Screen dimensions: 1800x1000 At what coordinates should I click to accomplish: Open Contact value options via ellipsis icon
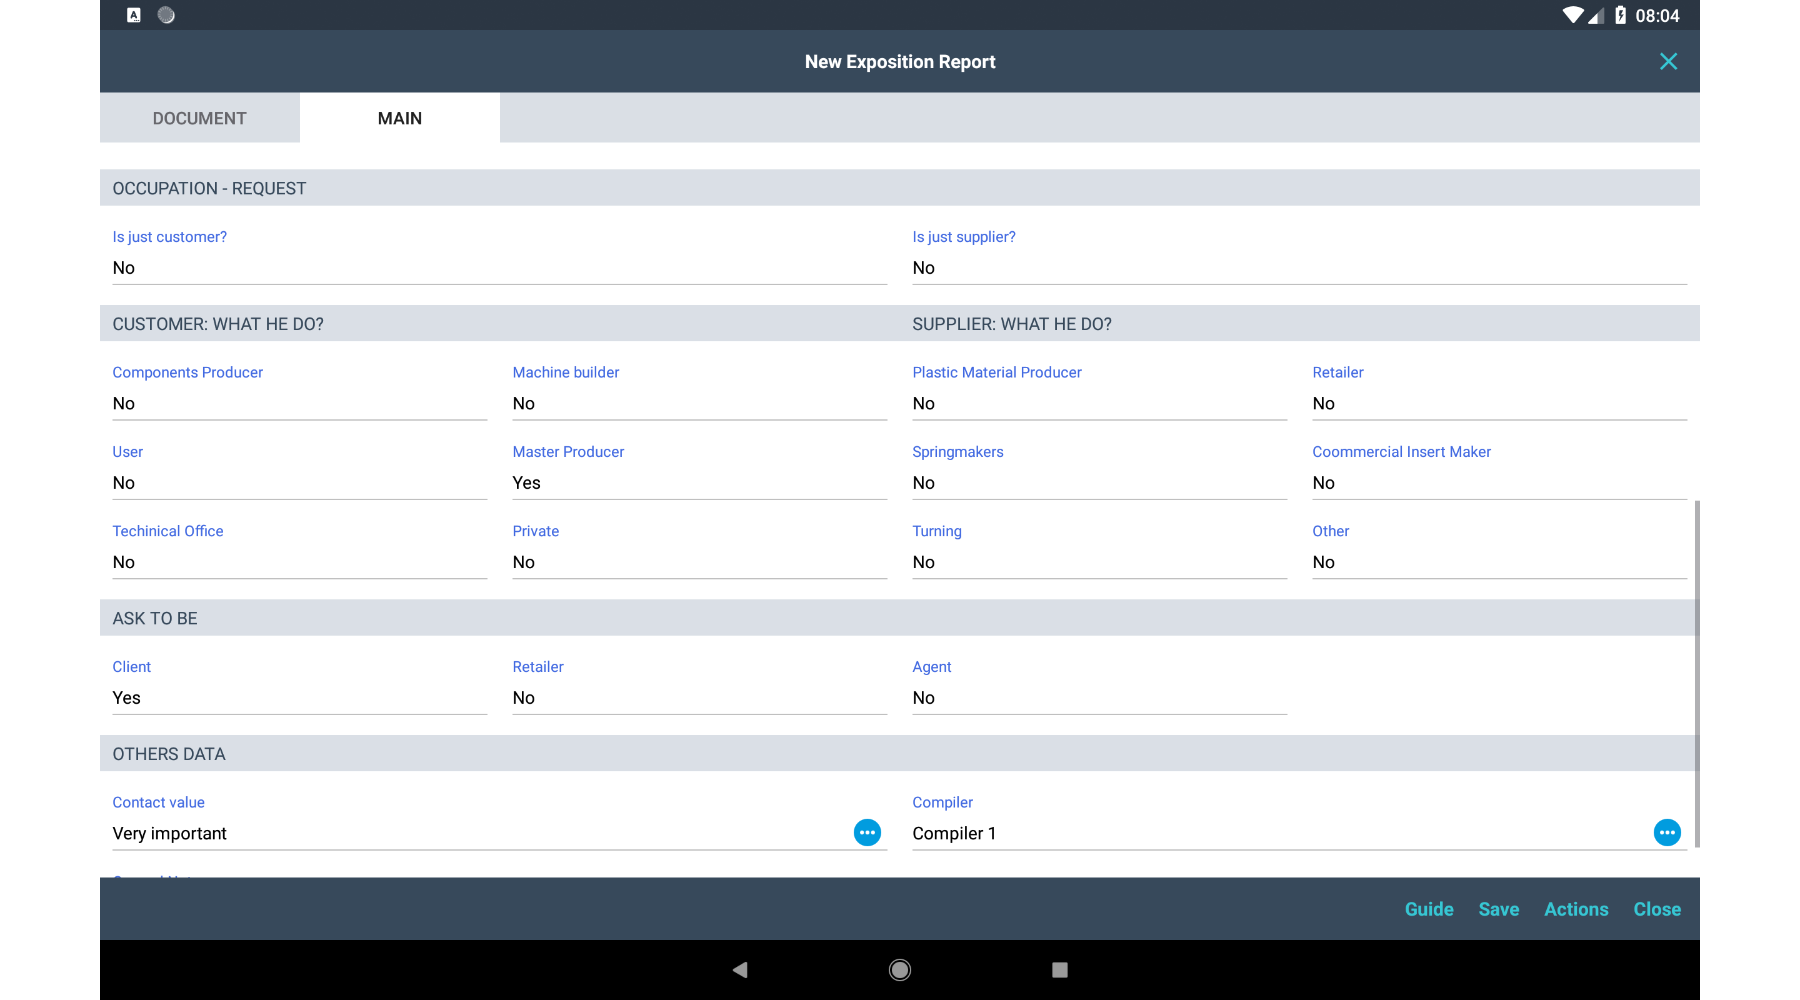[x=867, y=833]
